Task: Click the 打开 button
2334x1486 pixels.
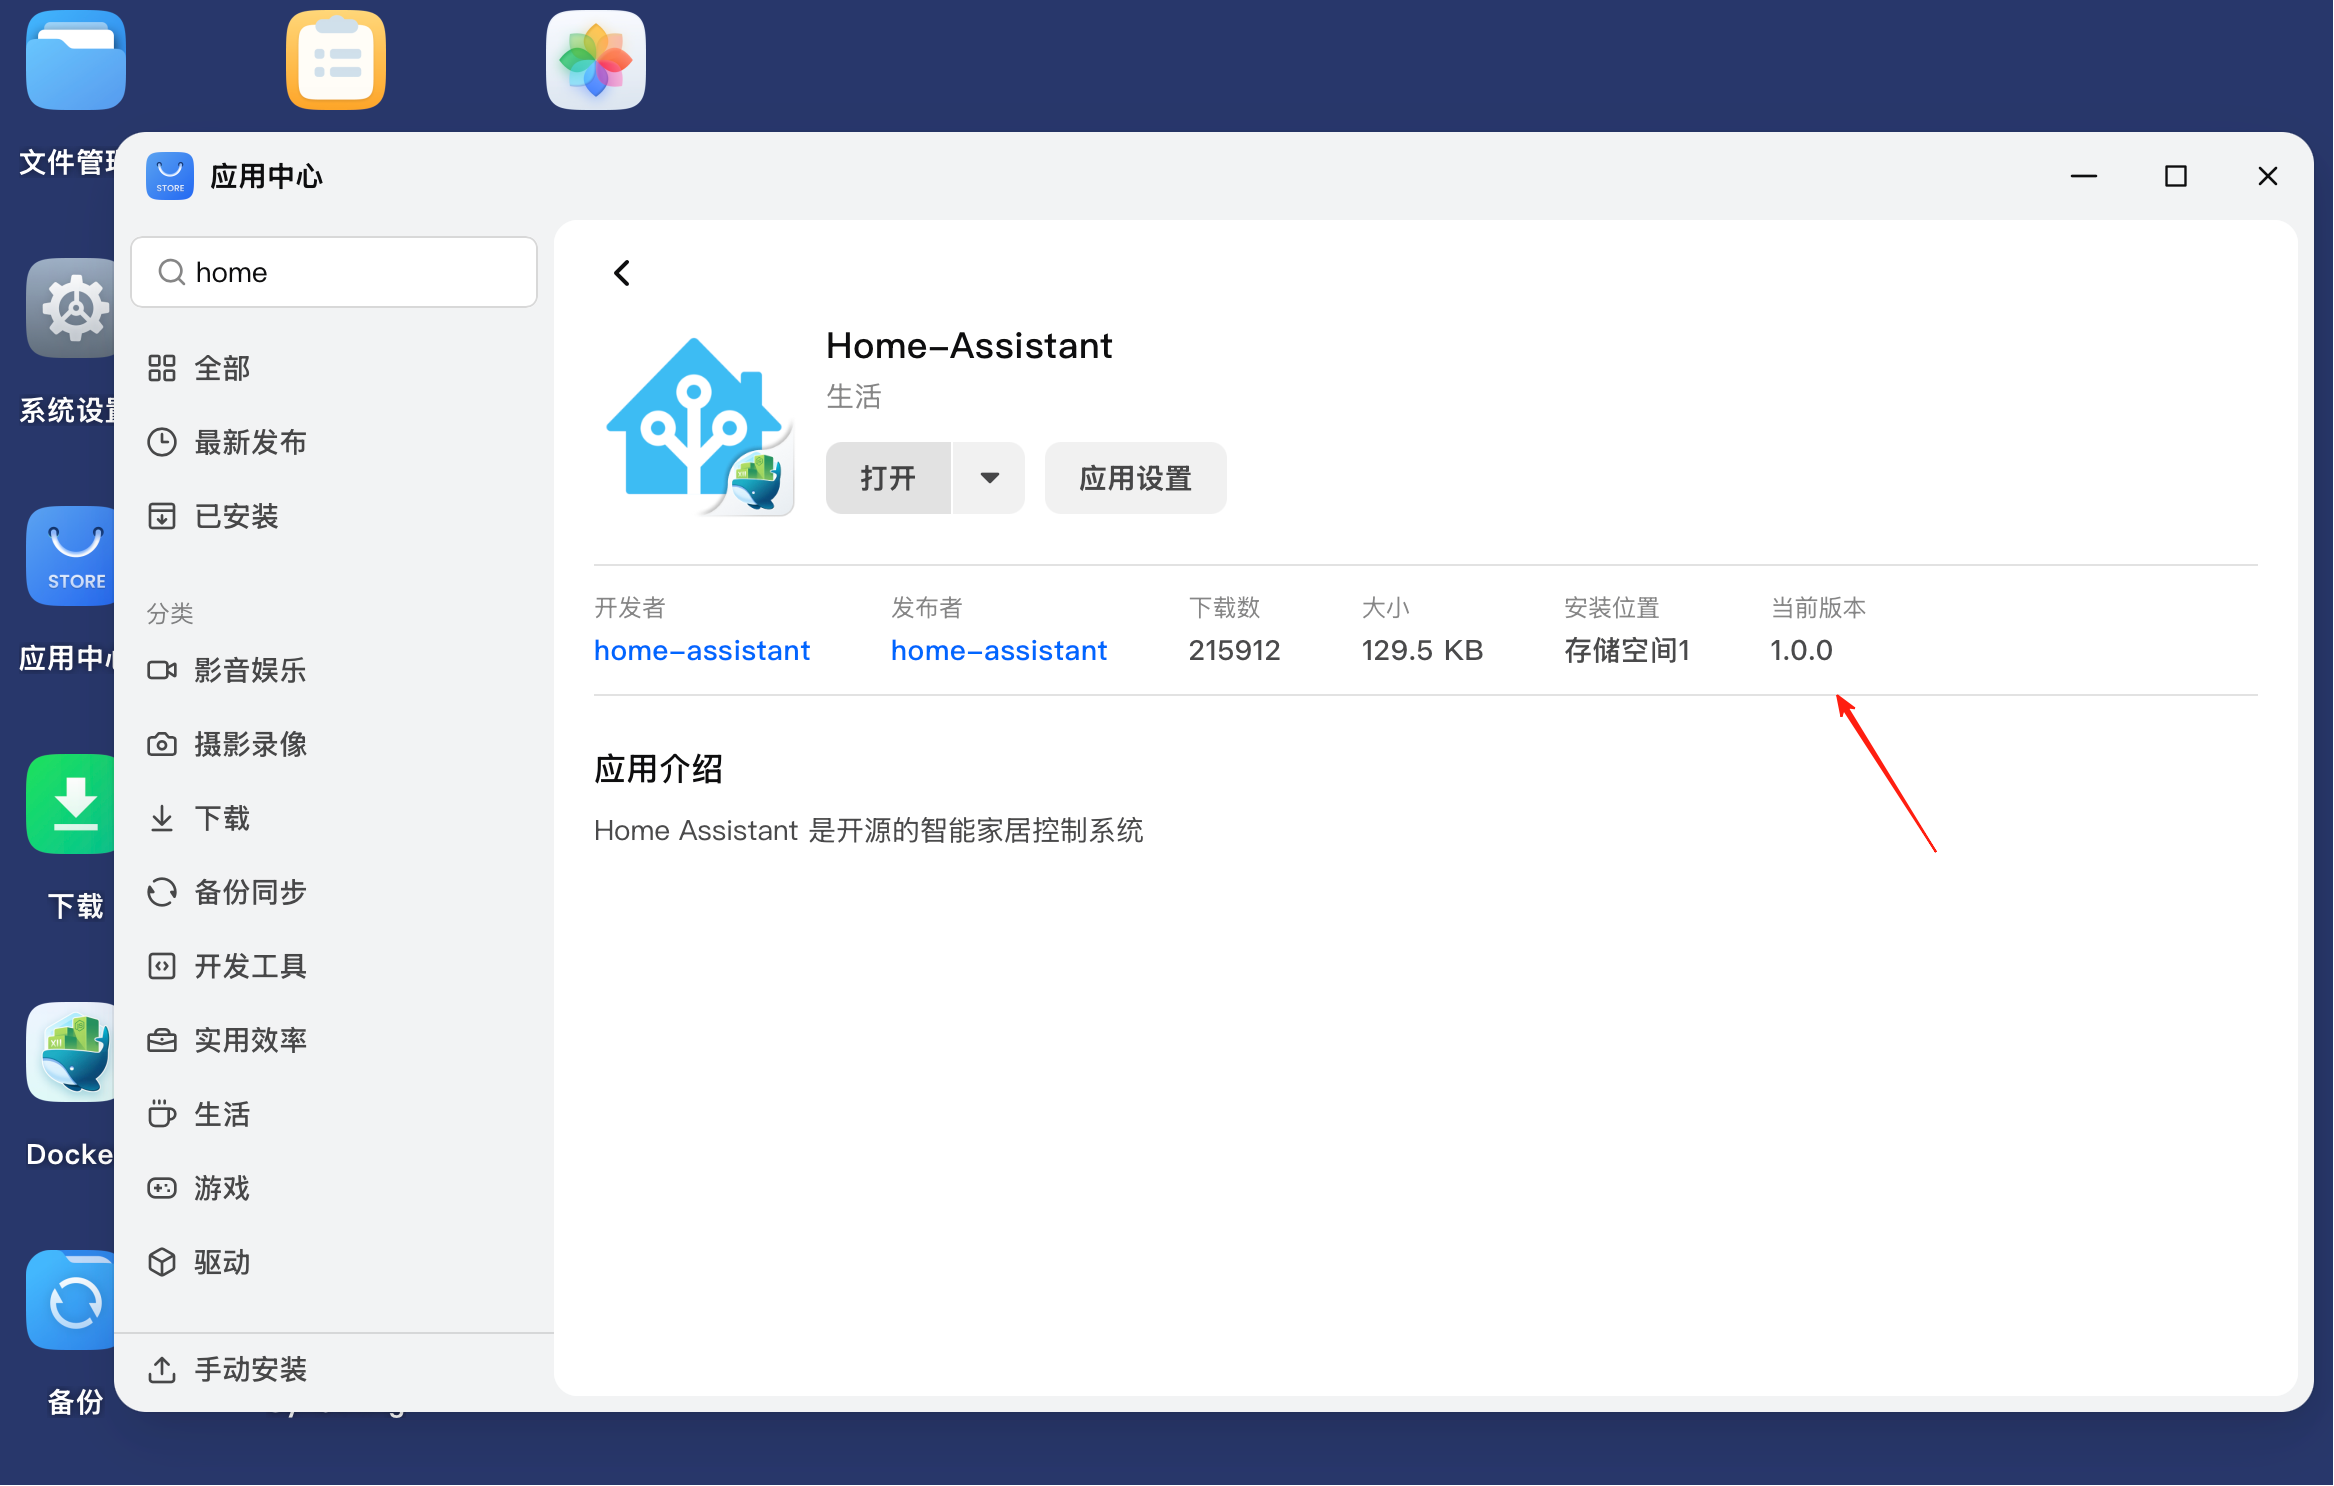Action: tap(888, 478)
